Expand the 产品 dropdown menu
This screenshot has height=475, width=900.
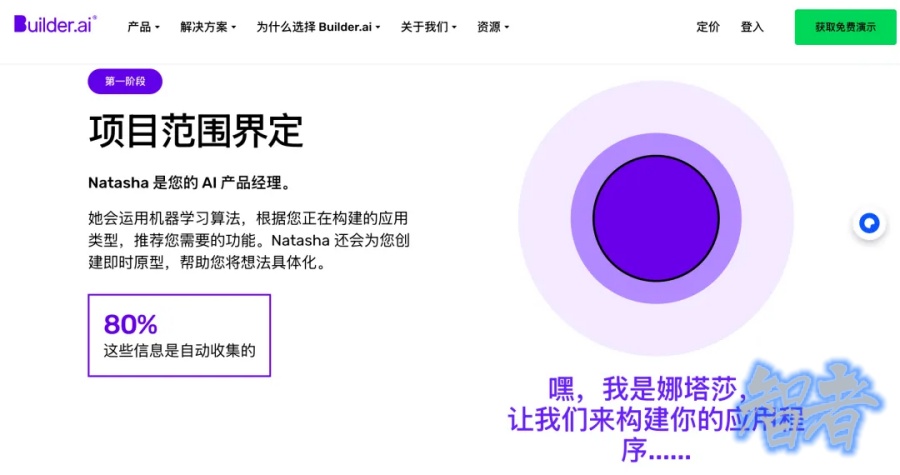click(143, 27)
